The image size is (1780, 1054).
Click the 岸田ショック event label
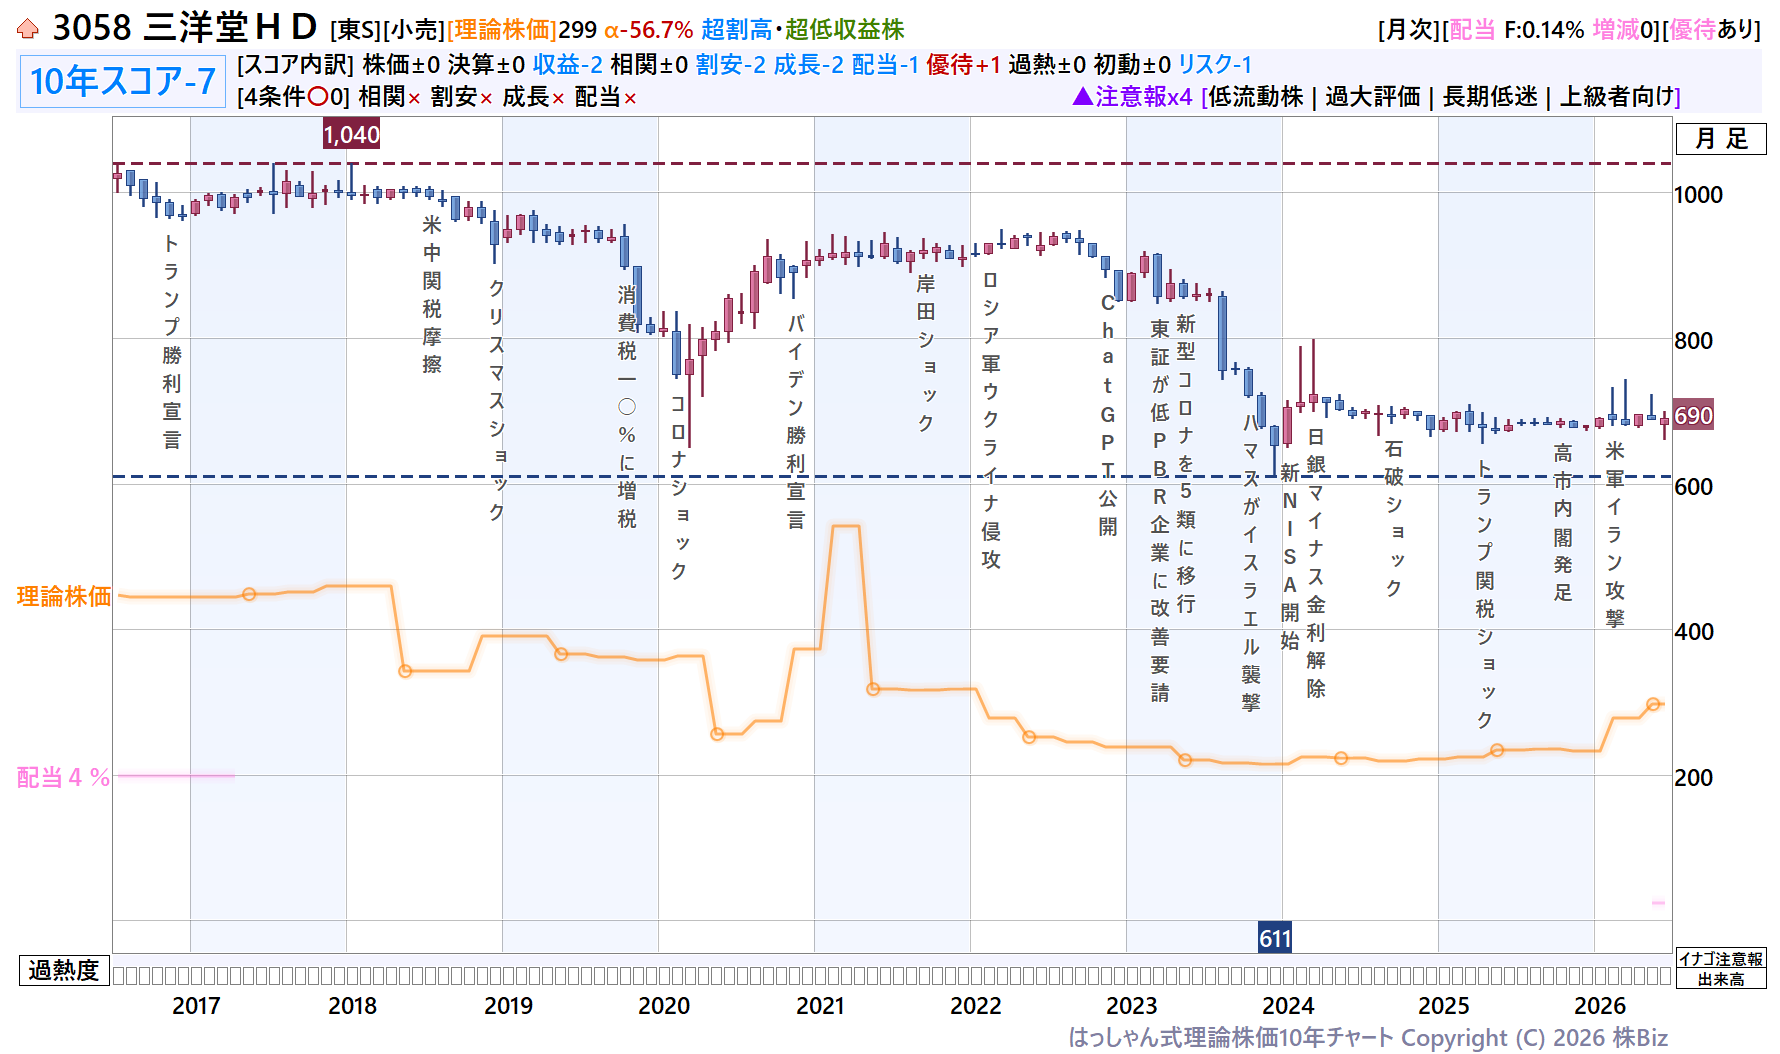(926, 354)
